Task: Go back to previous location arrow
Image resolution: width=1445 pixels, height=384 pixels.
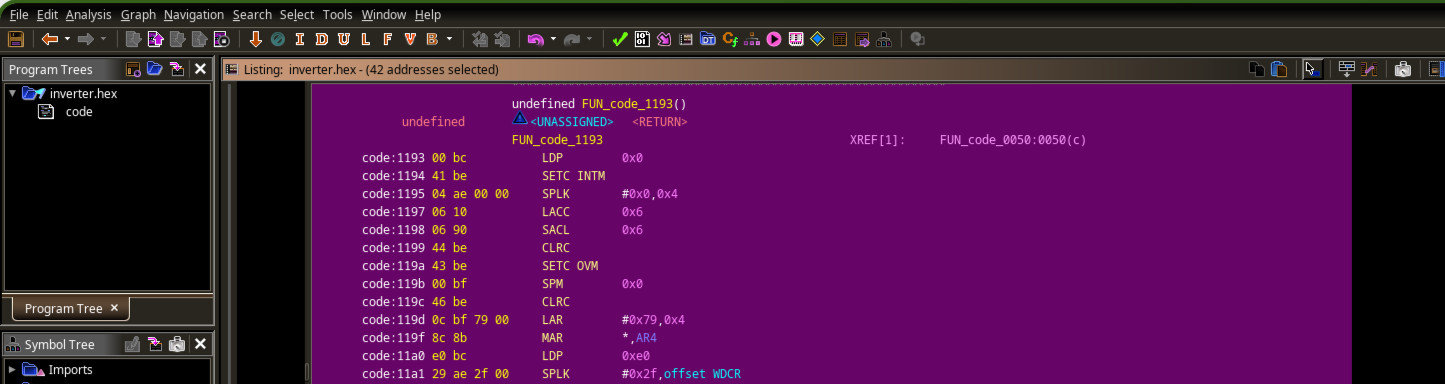Action: 49,39
